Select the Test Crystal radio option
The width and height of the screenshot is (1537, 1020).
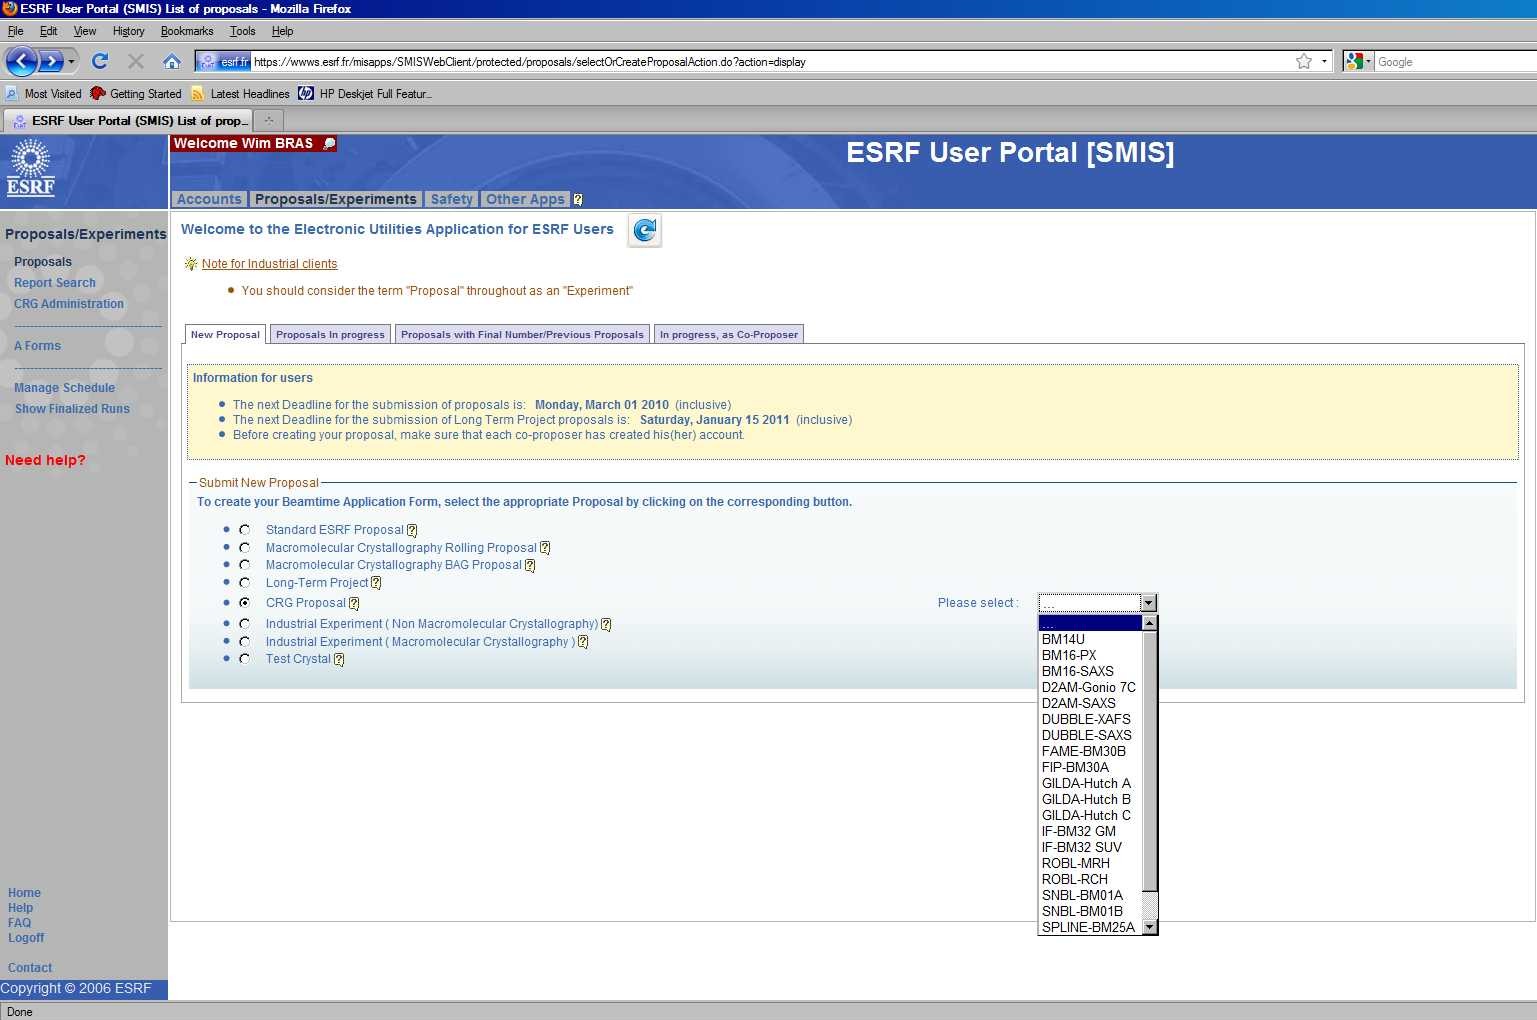[x=245, y=659]
